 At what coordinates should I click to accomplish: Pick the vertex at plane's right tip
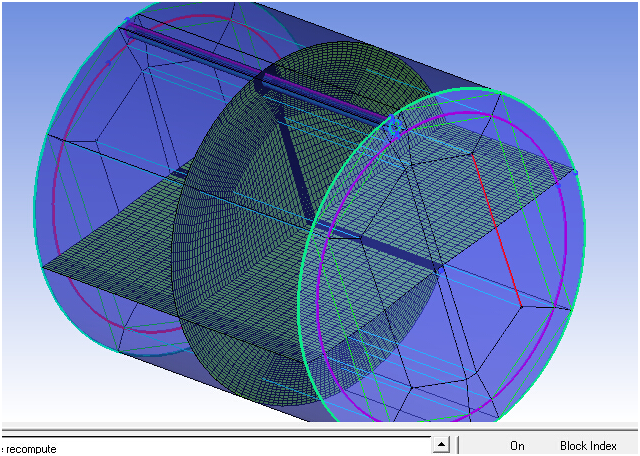pos(577,173)
